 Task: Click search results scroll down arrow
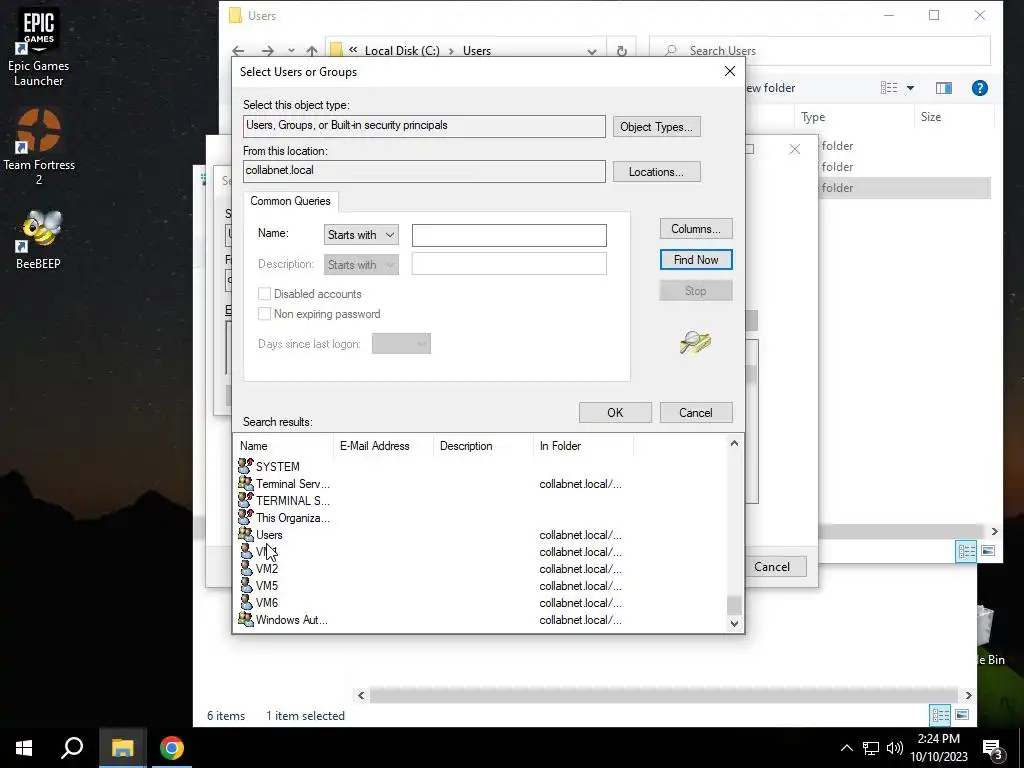click(x=734, y=624)
